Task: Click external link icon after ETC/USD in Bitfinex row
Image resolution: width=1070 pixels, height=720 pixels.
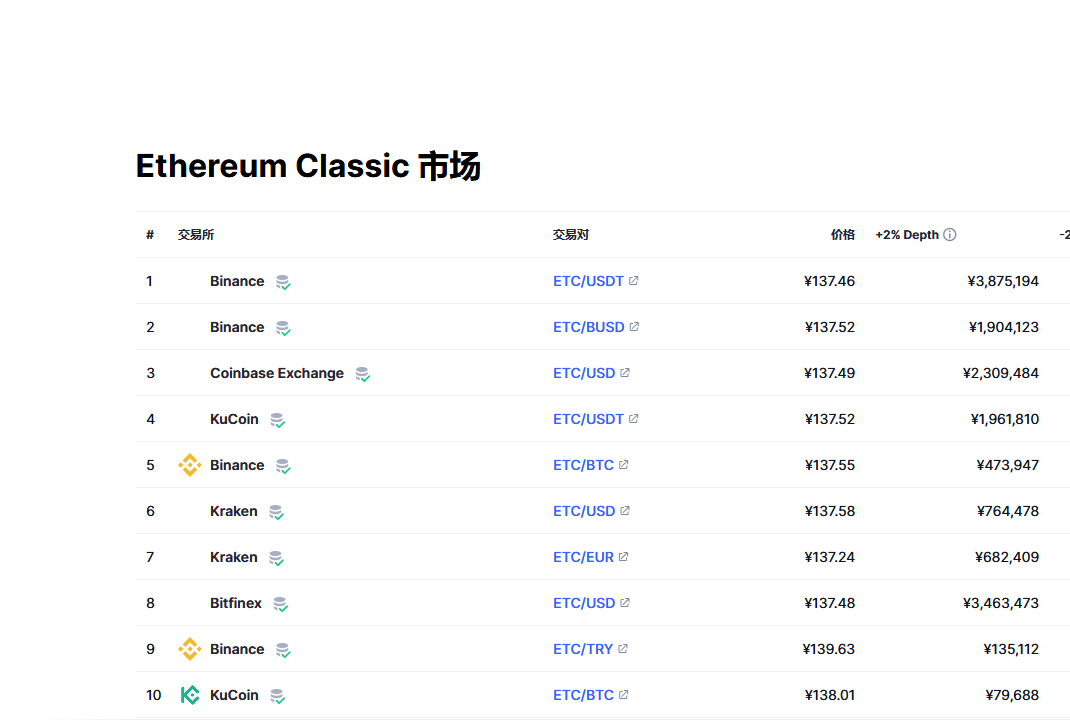Action: (x=624, y=603)
